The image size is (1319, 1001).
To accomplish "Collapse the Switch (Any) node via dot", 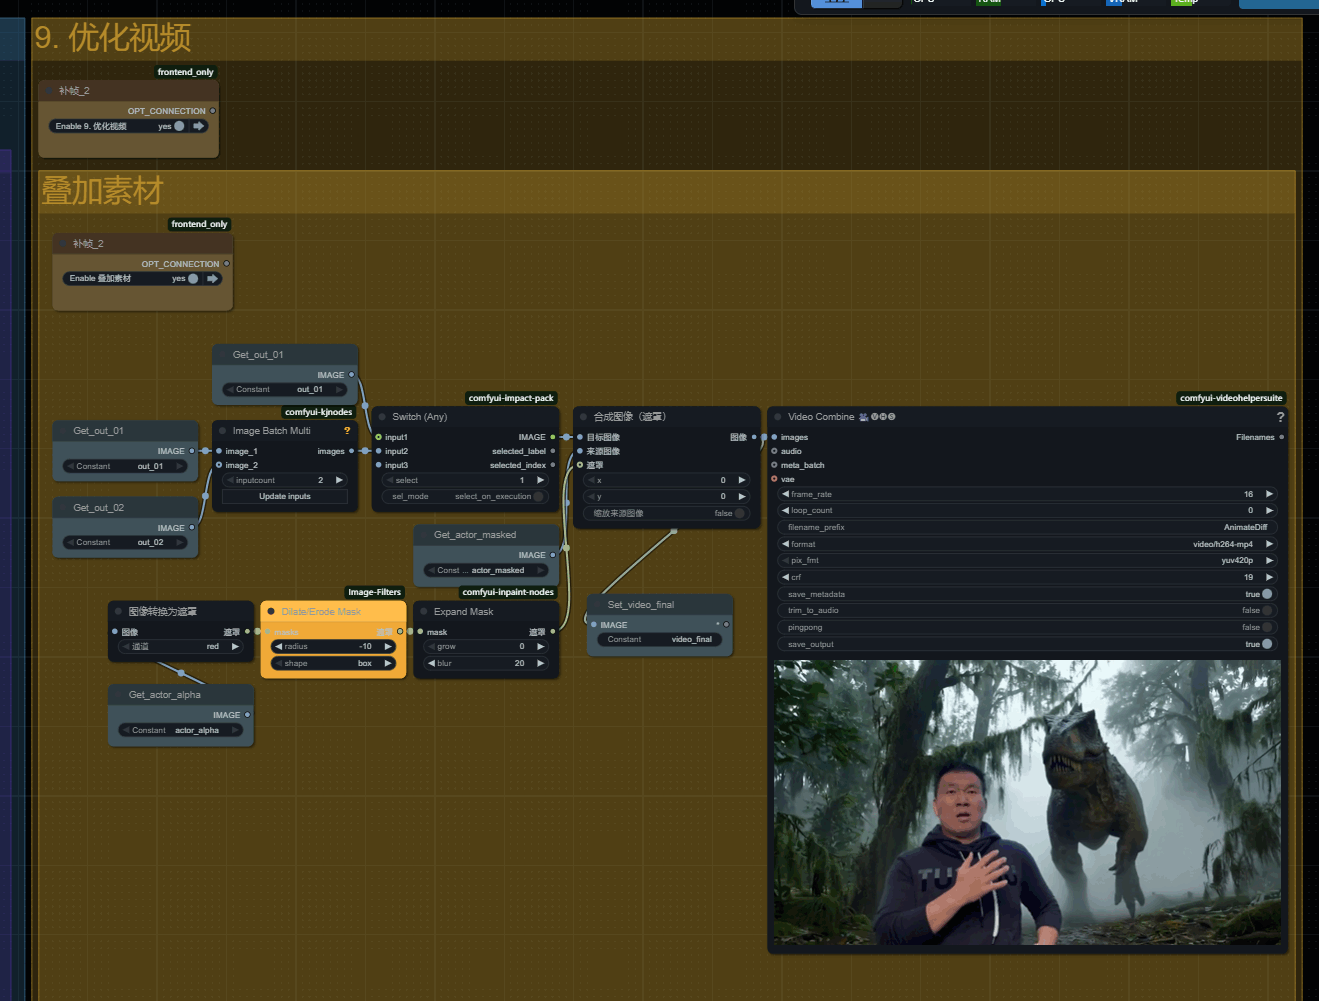I will tap(382, 417).
